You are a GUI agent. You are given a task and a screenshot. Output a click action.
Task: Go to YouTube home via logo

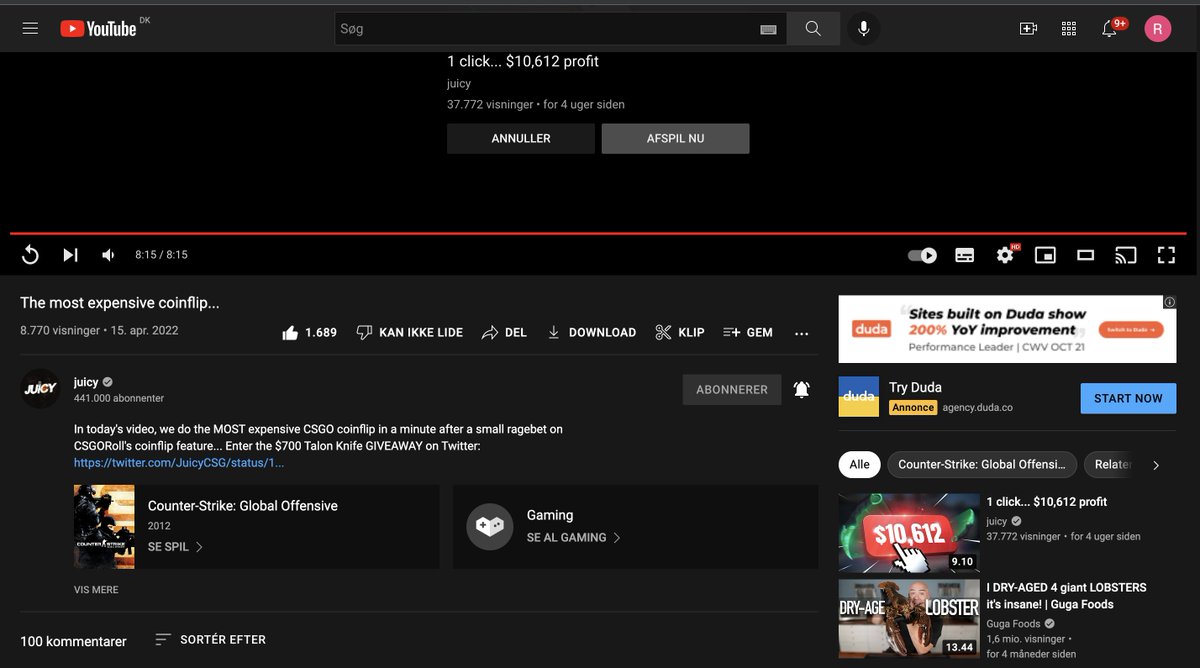pyautogui.click(x=98, y=29)
